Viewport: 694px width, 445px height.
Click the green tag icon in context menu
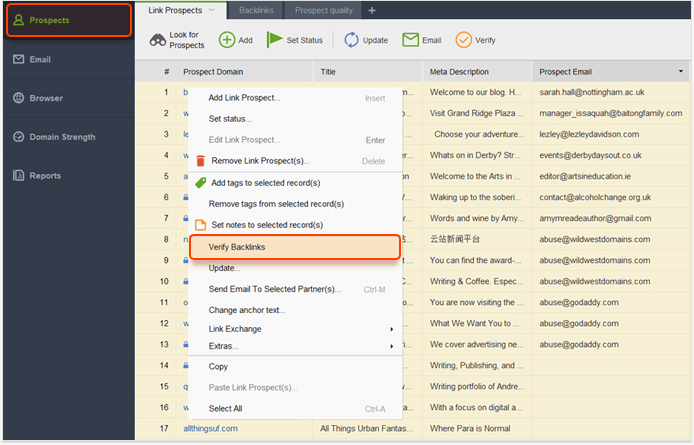(x=200, y=182)
